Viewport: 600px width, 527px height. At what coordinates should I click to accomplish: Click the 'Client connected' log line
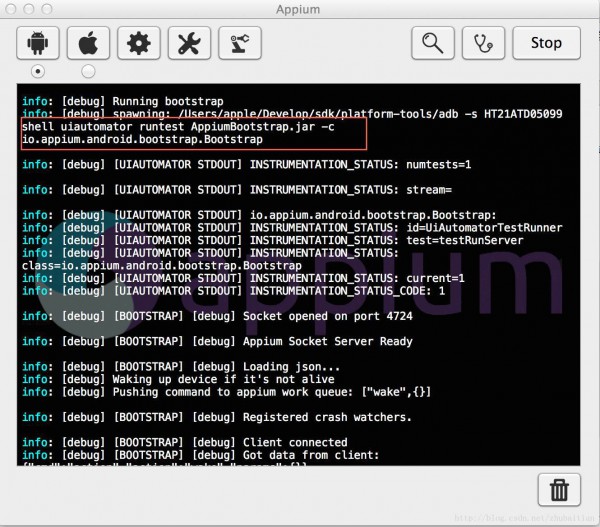pos(185,442)
